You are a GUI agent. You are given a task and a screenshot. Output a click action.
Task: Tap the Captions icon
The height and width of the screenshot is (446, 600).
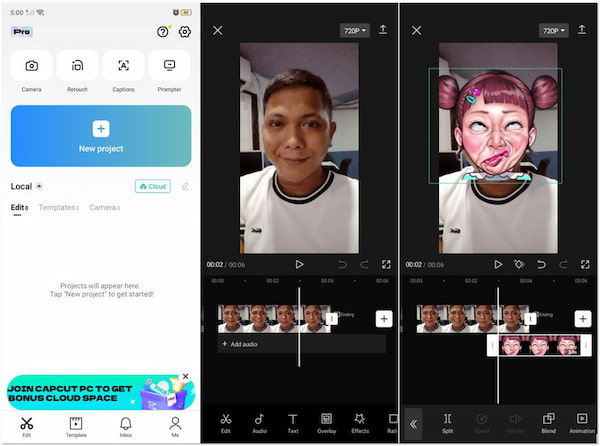pos(123,66)
